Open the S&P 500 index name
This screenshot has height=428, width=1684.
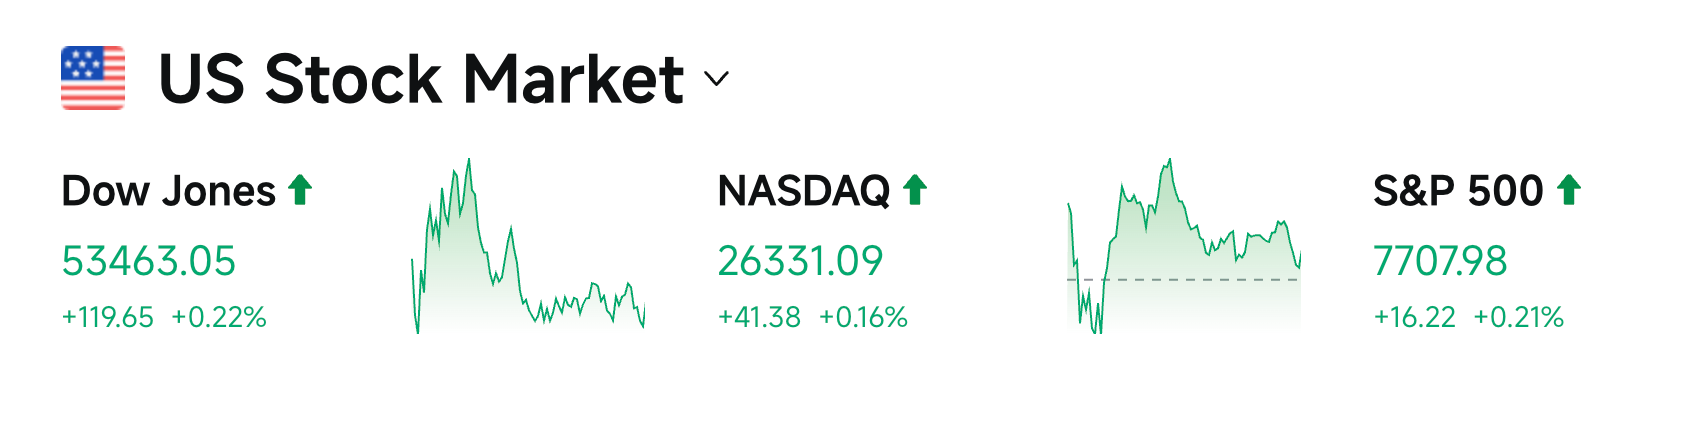[x=1458, y=191]
